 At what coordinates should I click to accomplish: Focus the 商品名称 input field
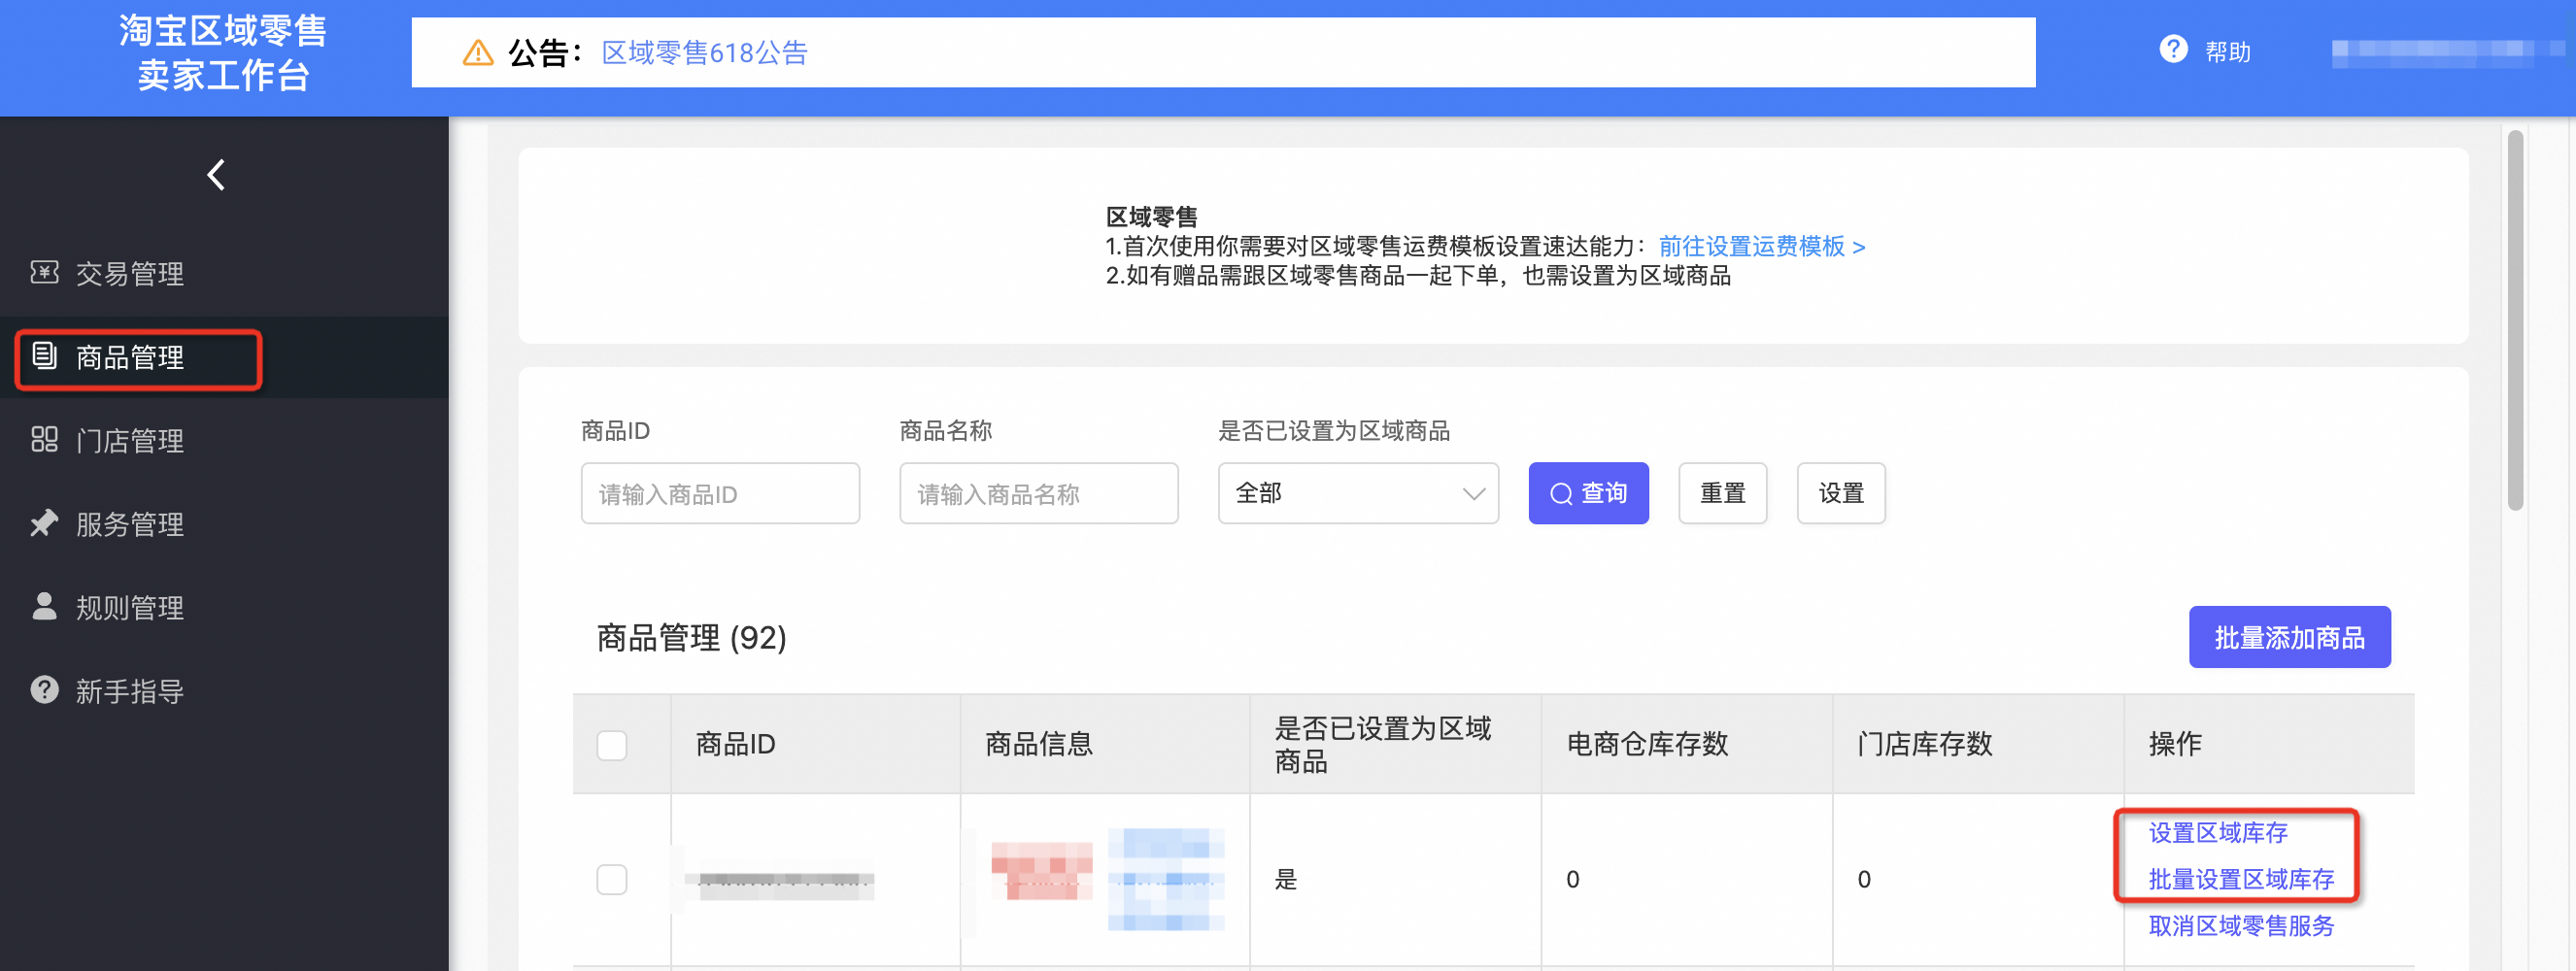pyautogui.click(x=1039, y=493)
